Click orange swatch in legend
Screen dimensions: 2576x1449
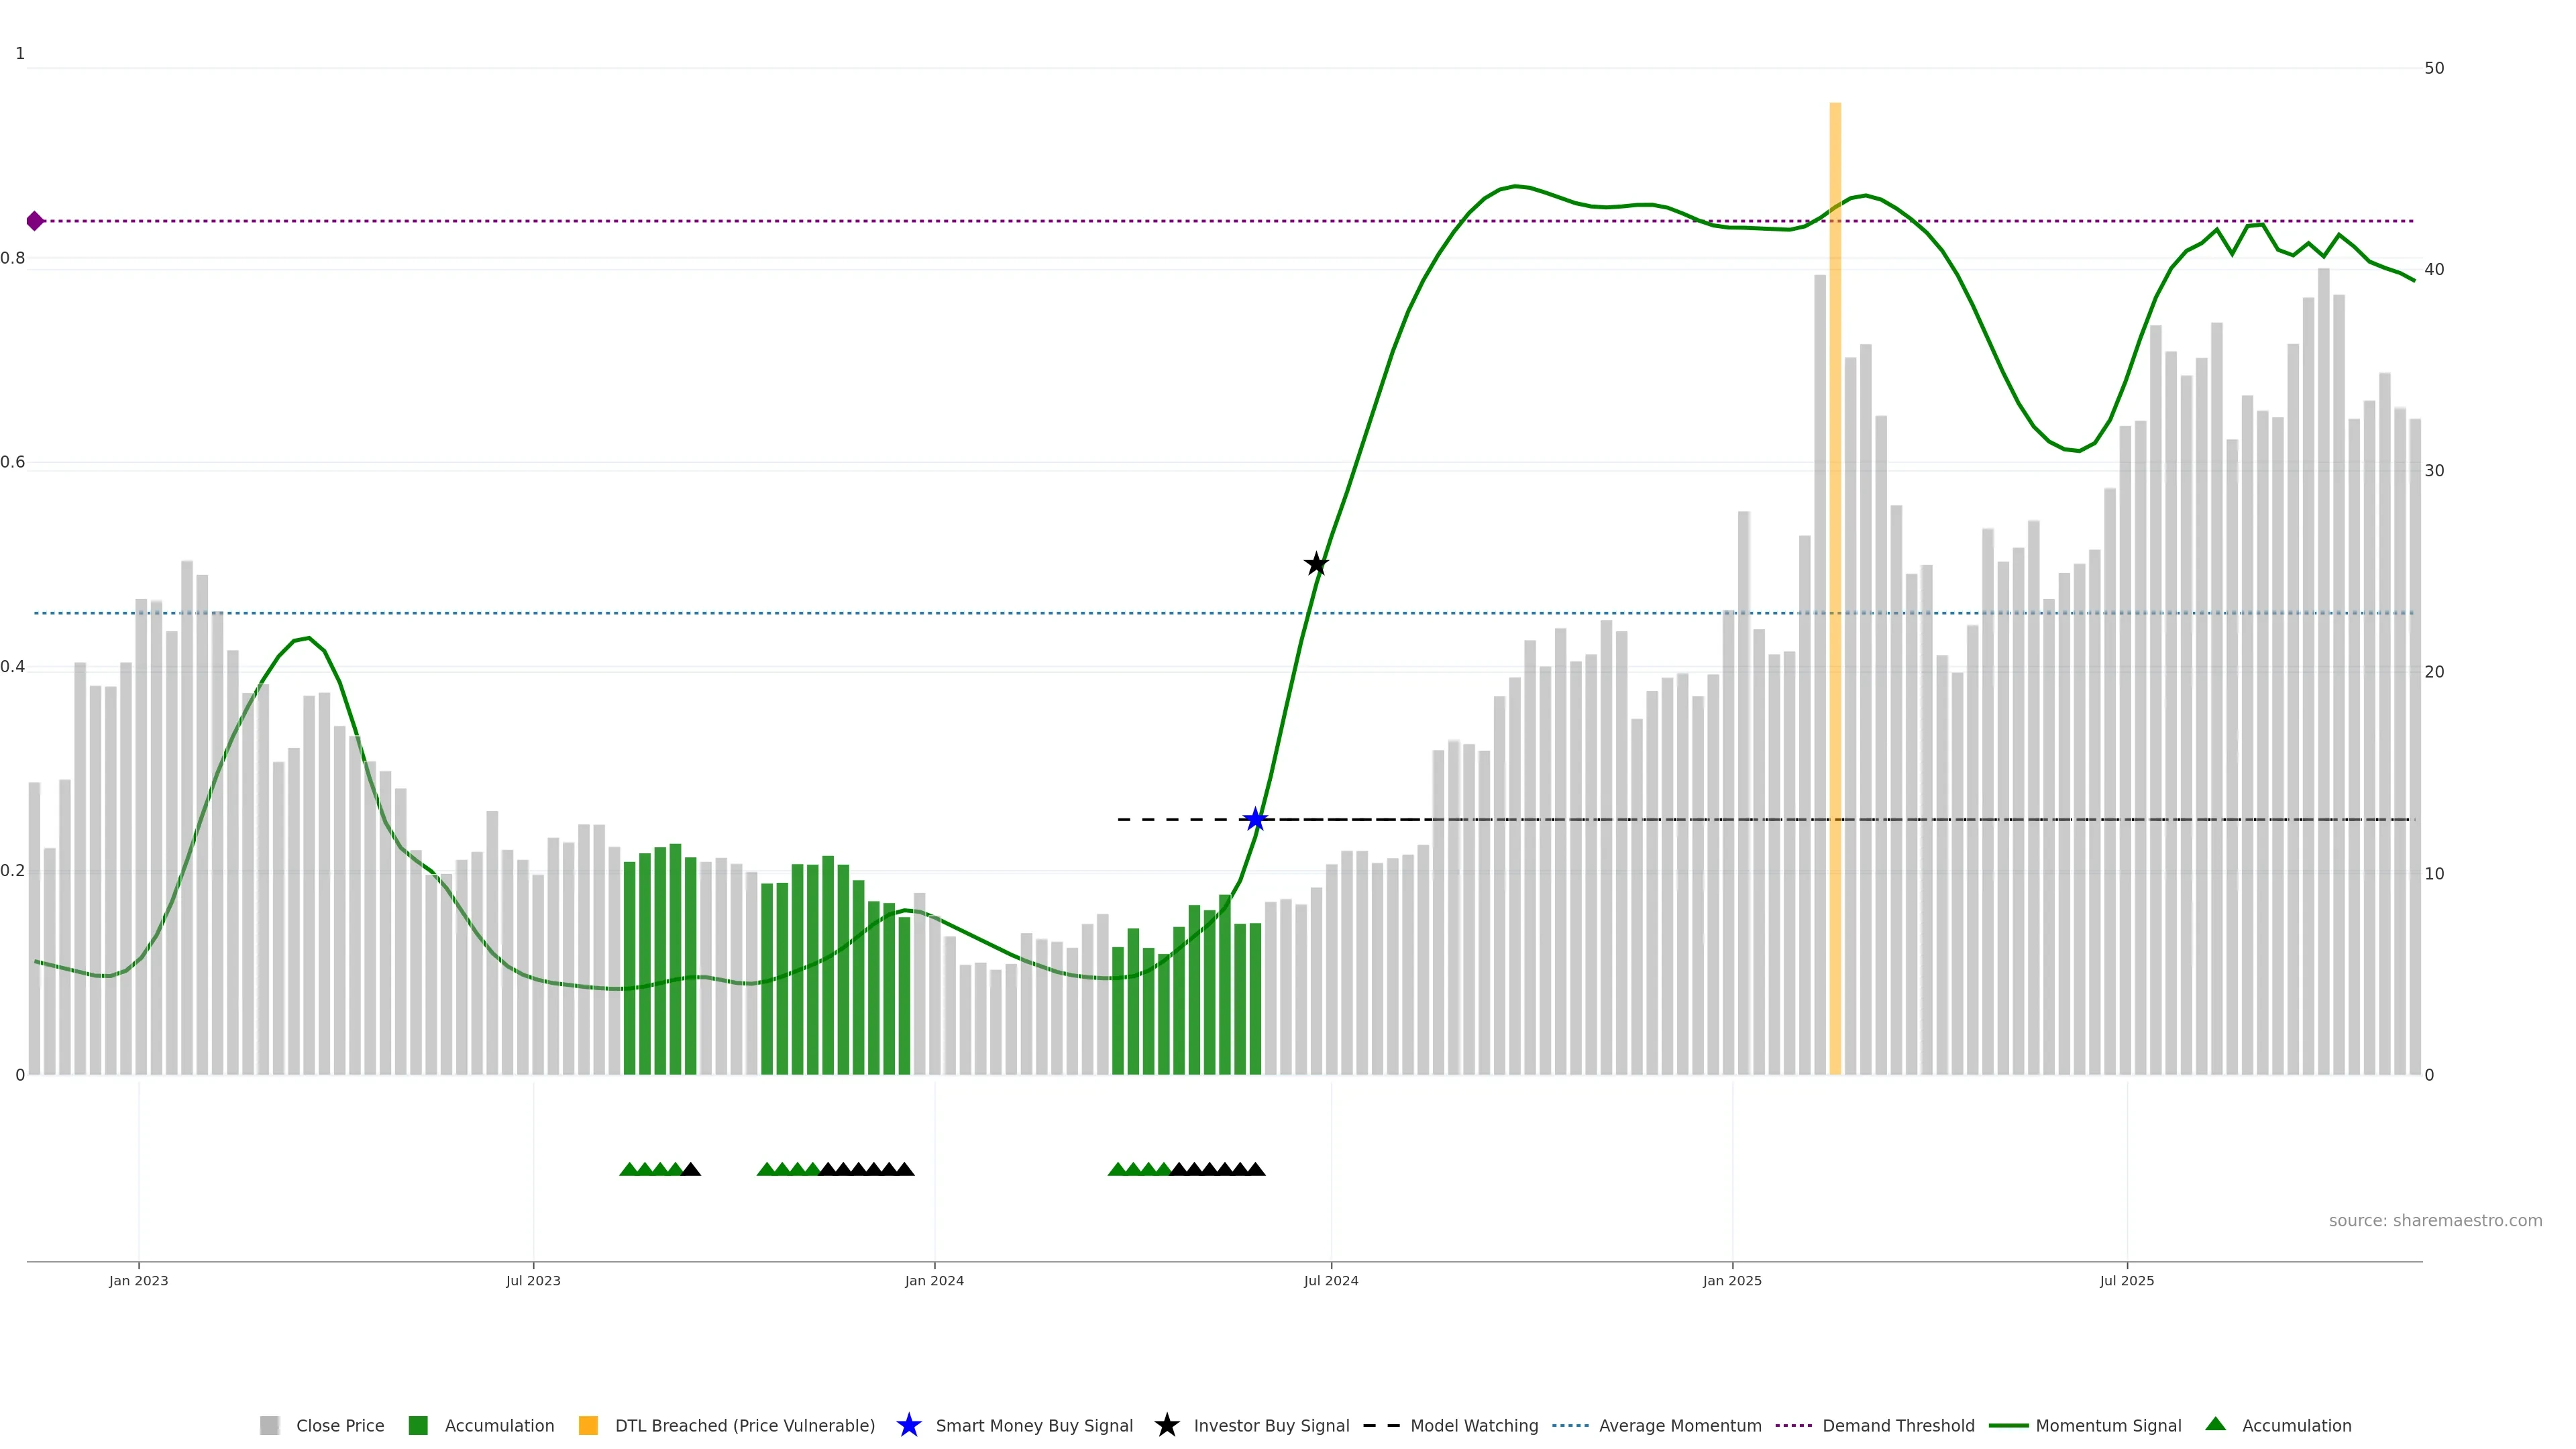coord(588,1426)
